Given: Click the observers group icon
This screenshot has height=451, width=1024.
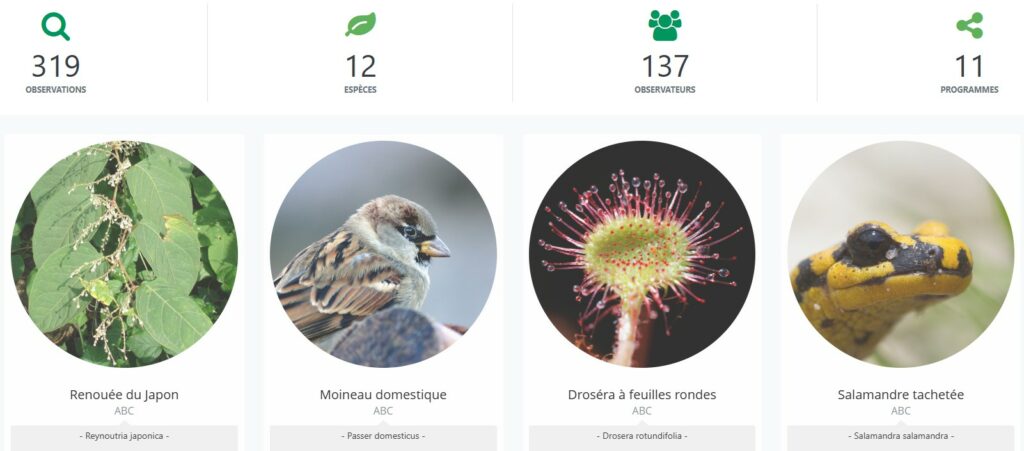Looking at the screenshot, I should point(665,25).
